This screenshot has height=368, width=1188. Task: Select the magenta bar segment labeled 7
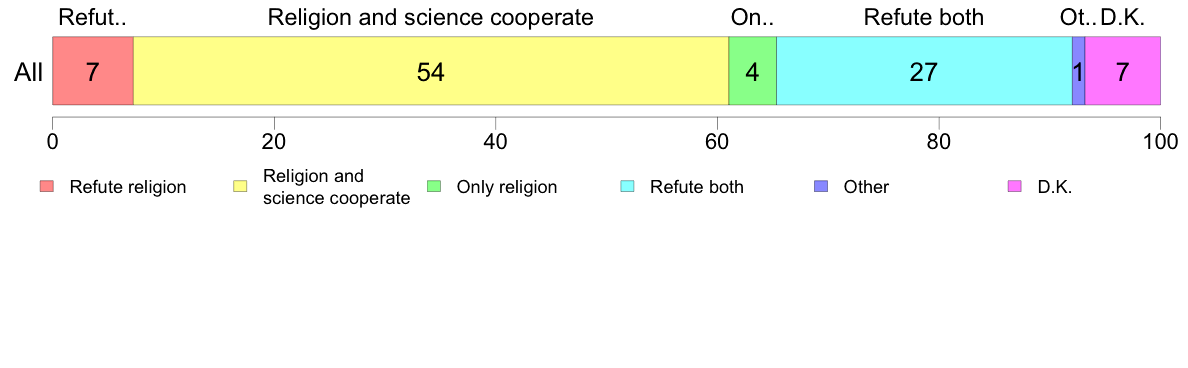tap(1123, 70)
